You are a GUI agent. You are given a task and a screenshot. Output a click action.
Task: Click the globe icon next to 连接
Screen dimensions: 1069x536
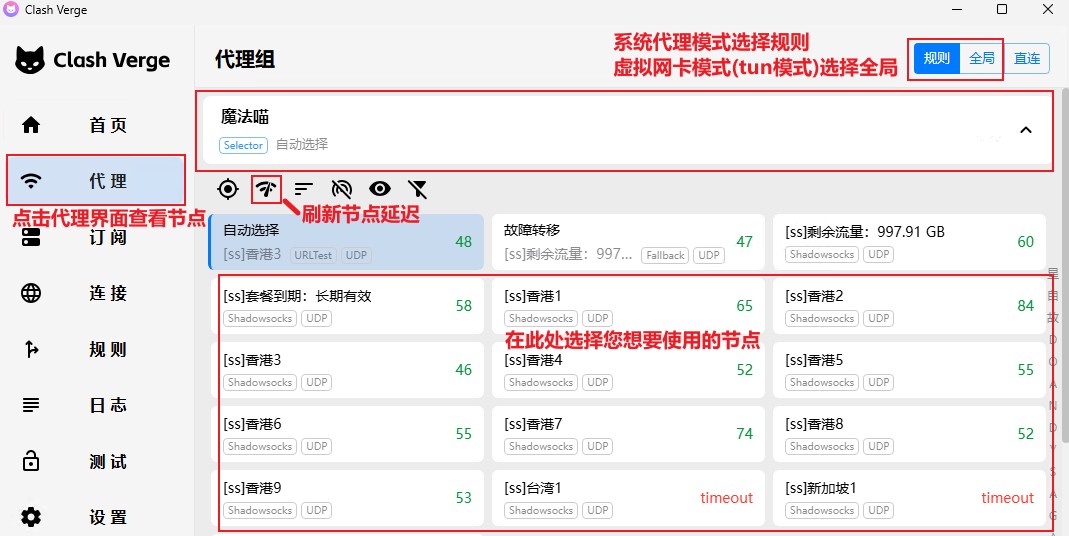(x=31, y=293)
